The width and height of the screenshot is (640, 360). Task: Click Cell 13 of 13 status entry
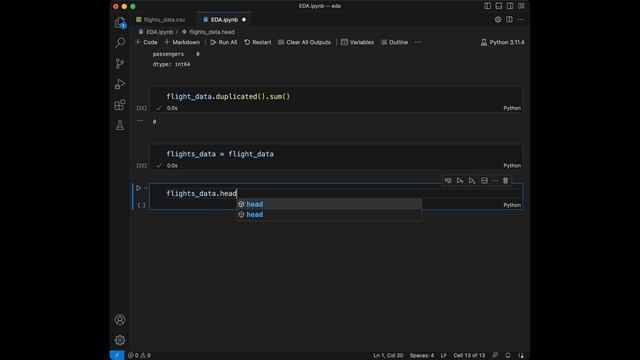[469, 355]
